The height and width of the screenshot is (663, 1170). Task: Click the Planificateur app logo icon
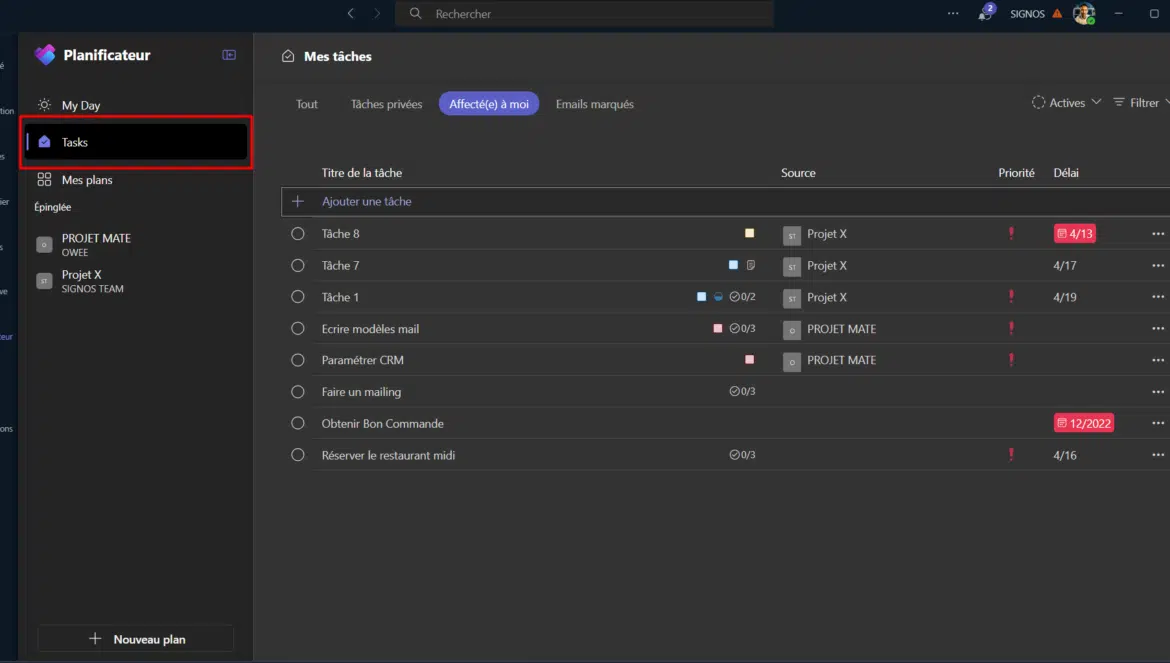(45, 55)
